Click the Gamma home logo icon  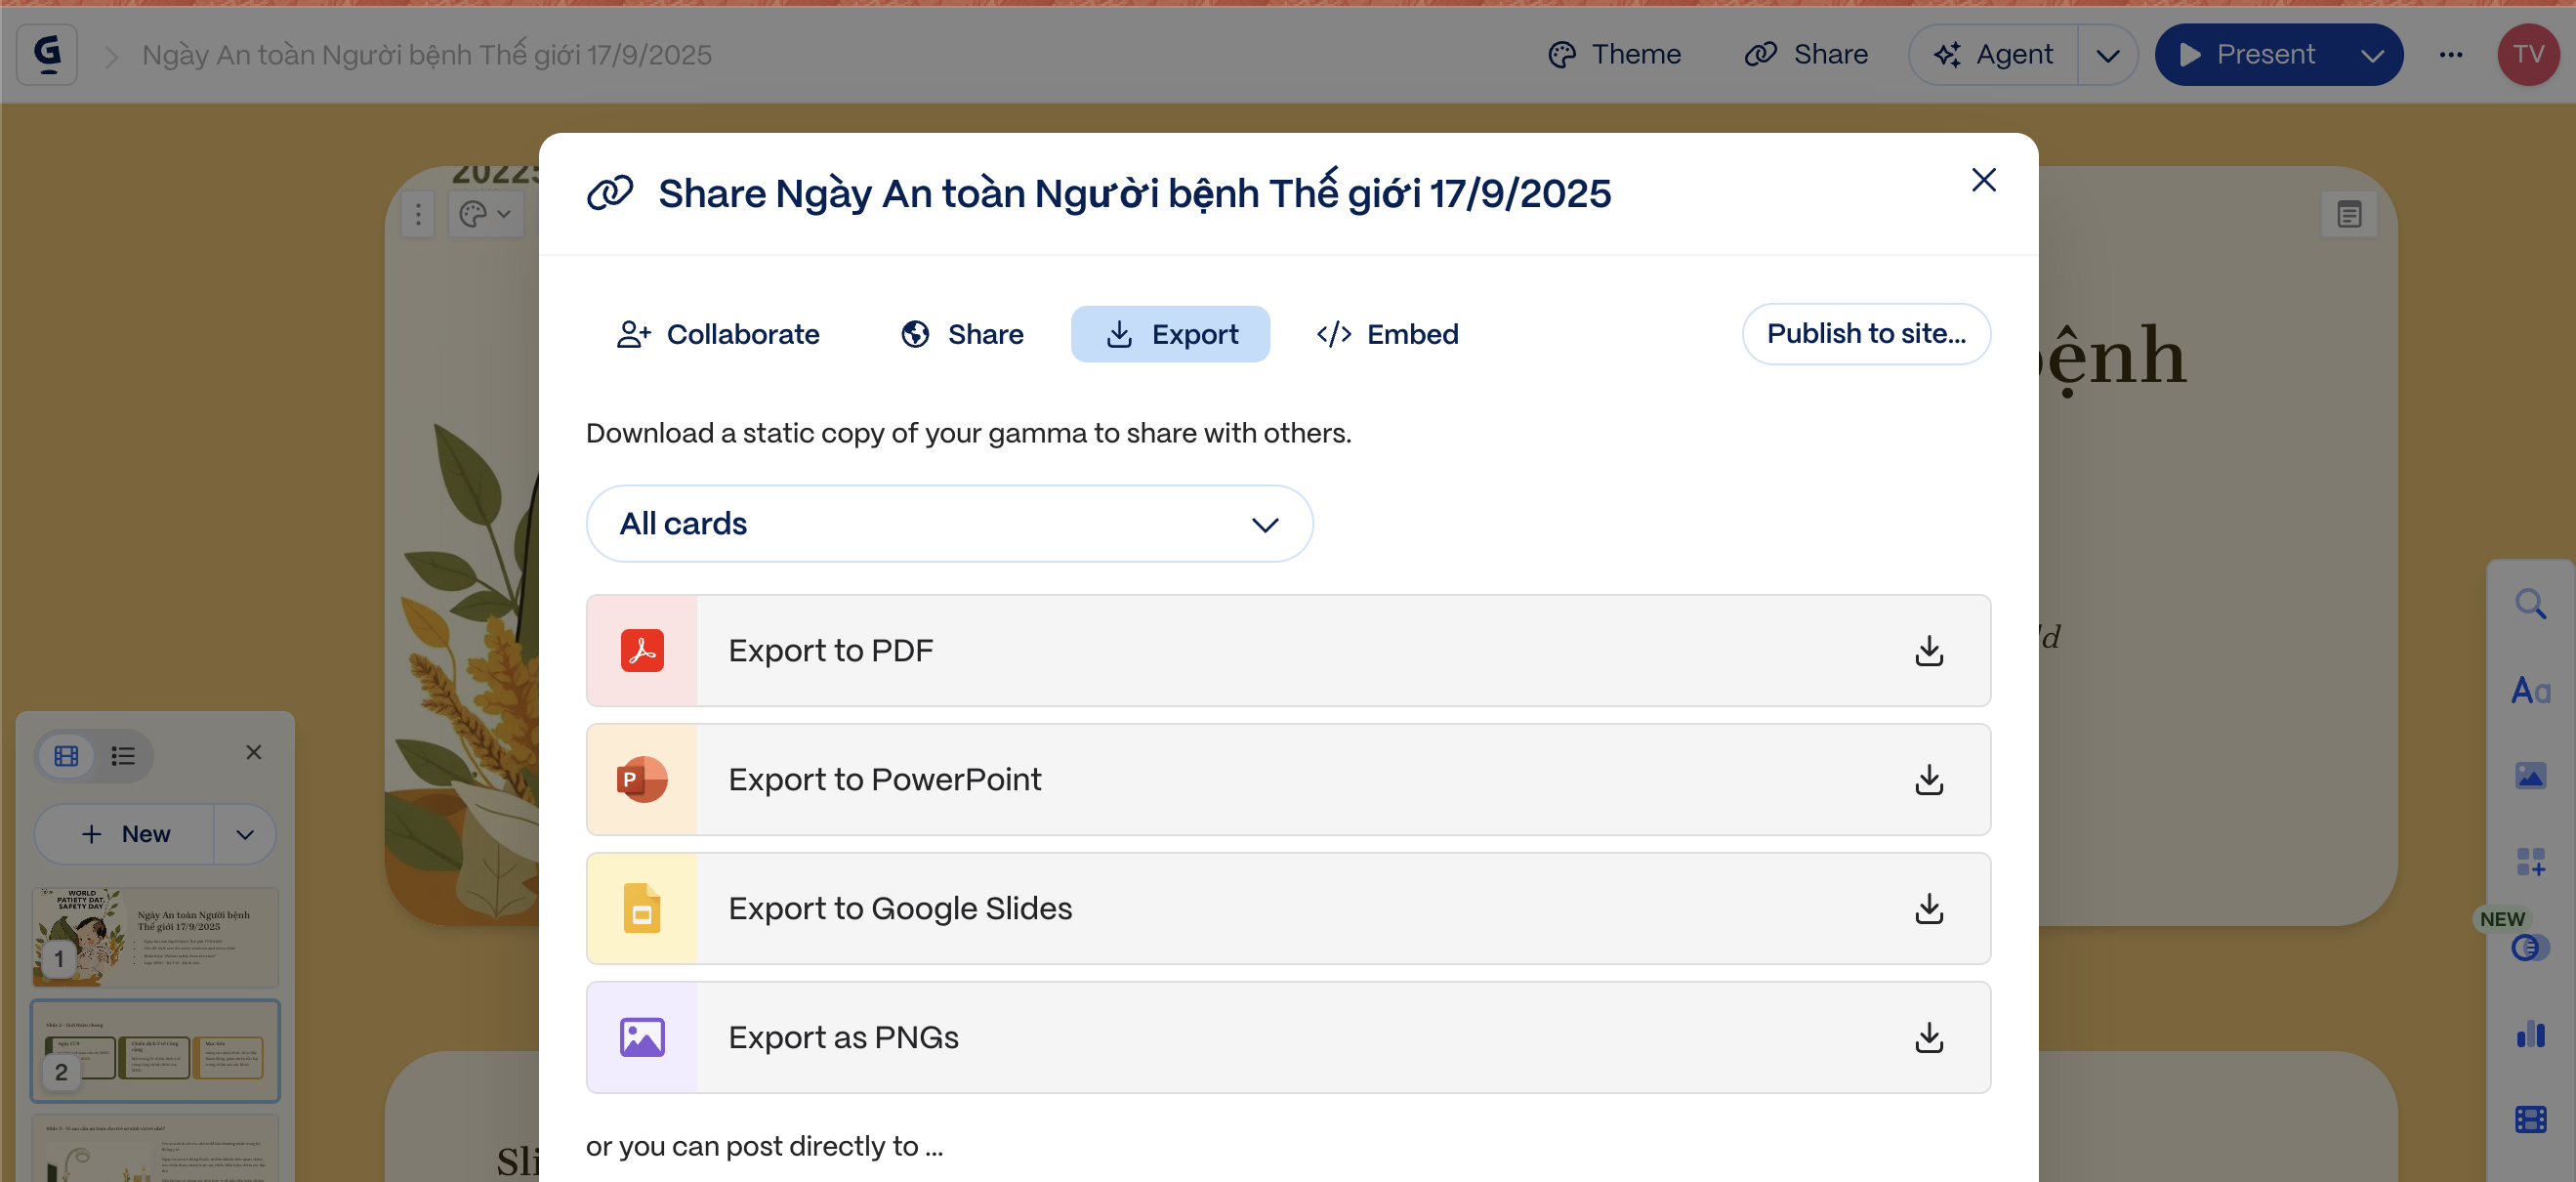click(47, 54)
